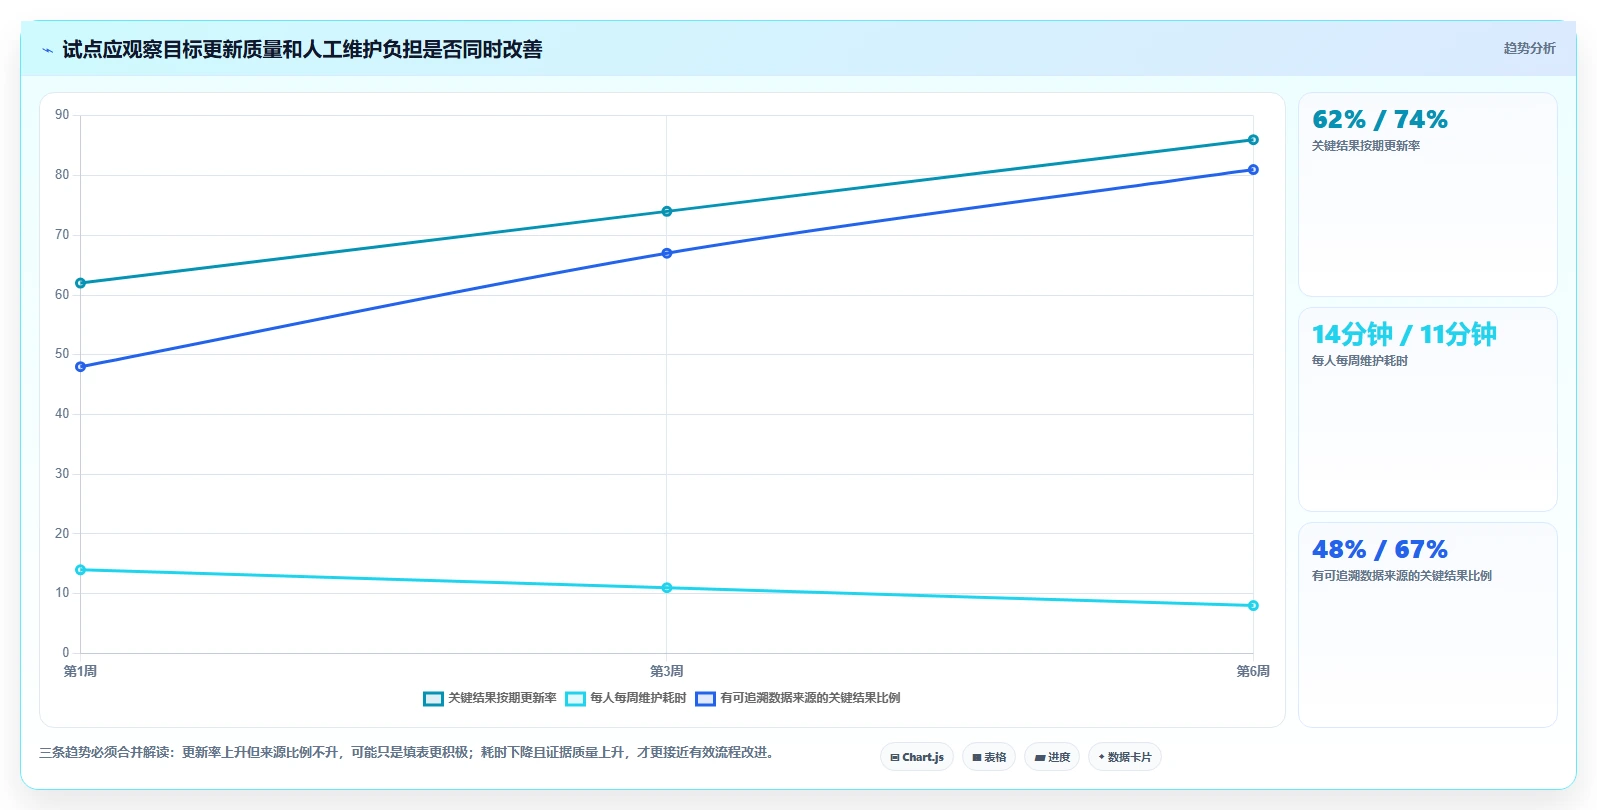Click the 第6周 point at value 81

coord(1253,170)
